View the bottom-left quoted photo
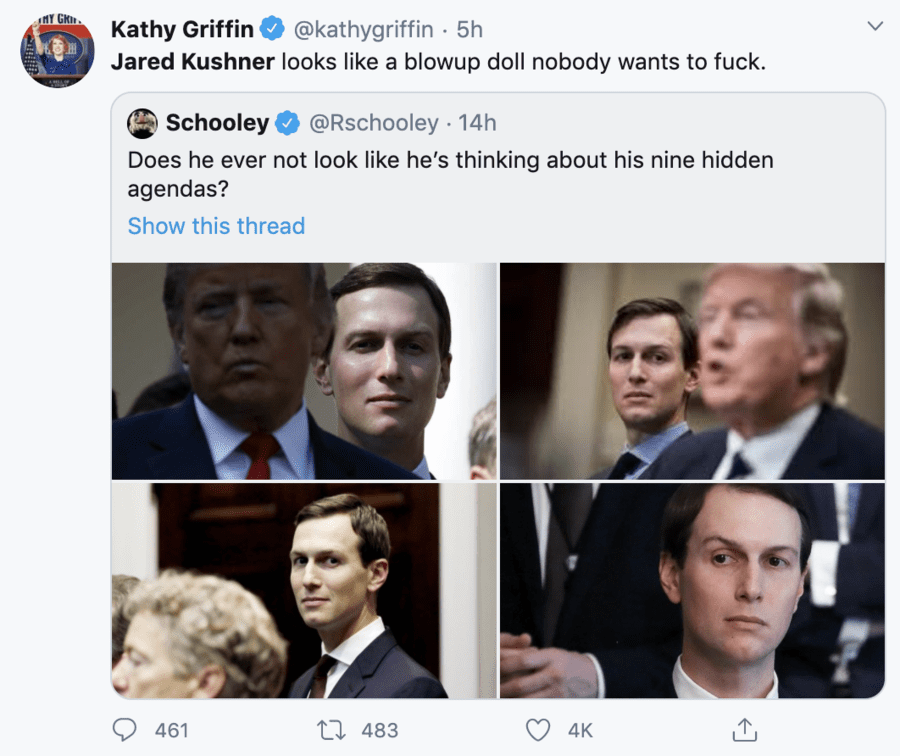The height and width of the screenshot is (756, 900). point(304,590)
